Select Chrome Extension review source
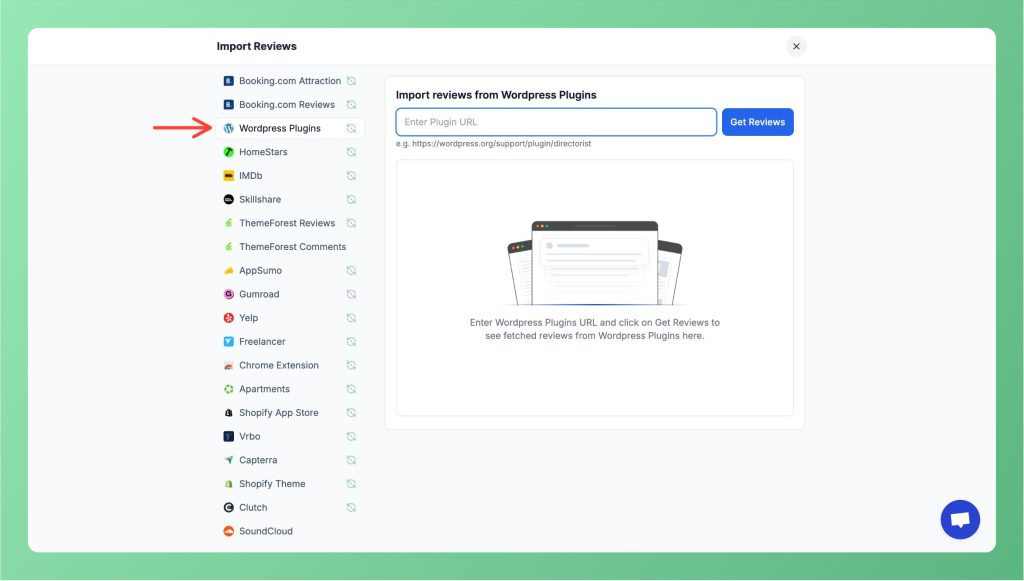Viewport: 1024px width, 581px height. [290, 366]
